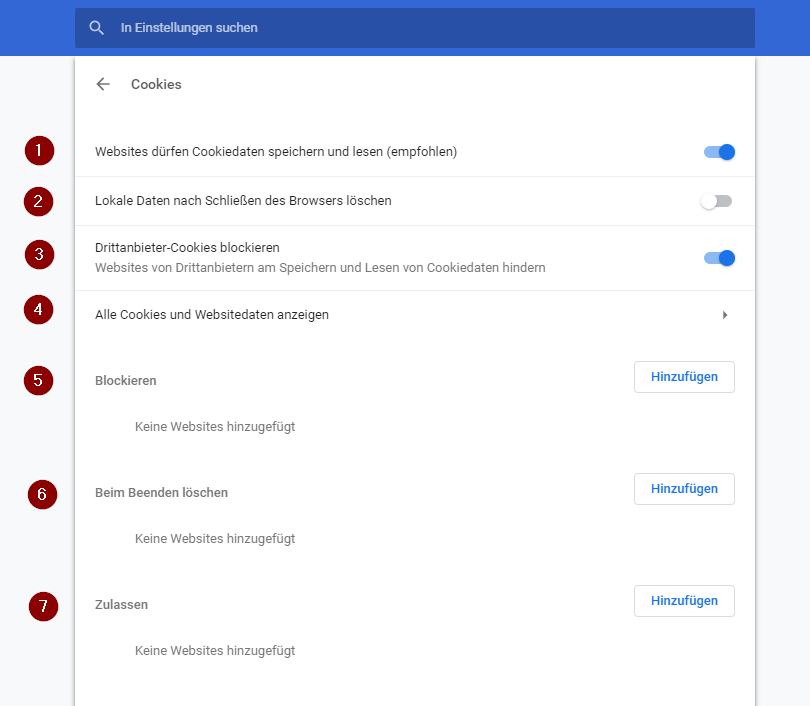The width and height of the screenshot is (810, 706).
Task: Click red annotation marker number 5
Action: point(38,381)
